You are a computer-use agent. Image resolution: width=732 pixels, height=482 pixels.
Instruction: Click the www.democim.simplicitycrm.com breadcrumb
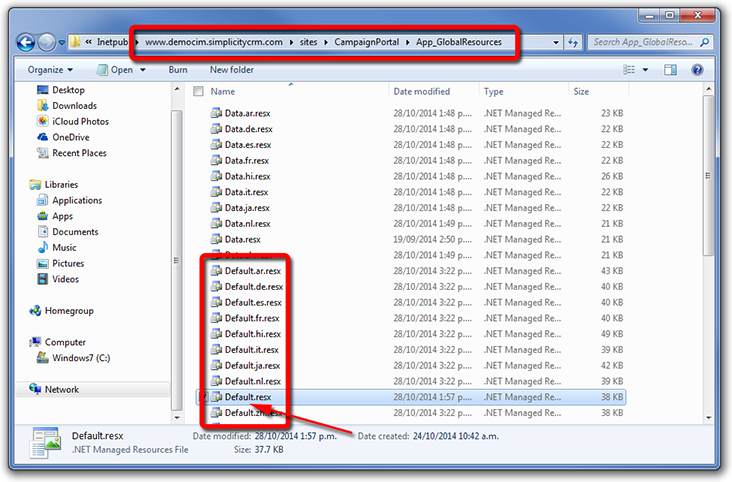pyautogui.click(x=214, y=42)
